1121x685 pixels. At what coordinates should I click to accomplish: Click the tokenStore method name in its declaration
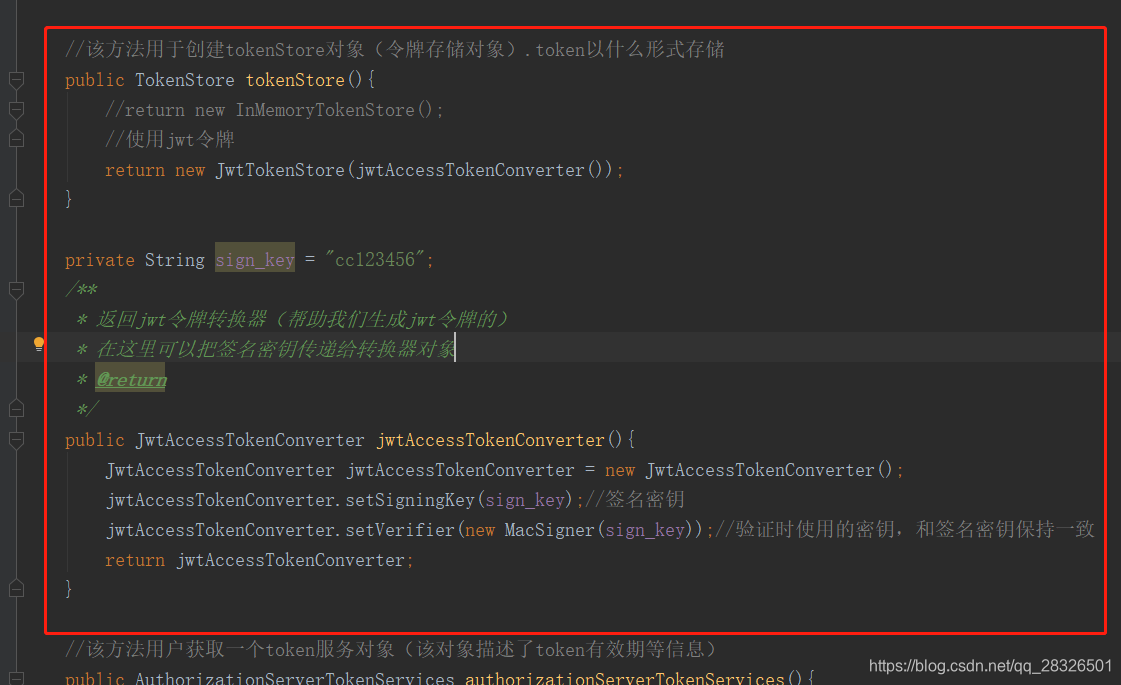point(295,80)
